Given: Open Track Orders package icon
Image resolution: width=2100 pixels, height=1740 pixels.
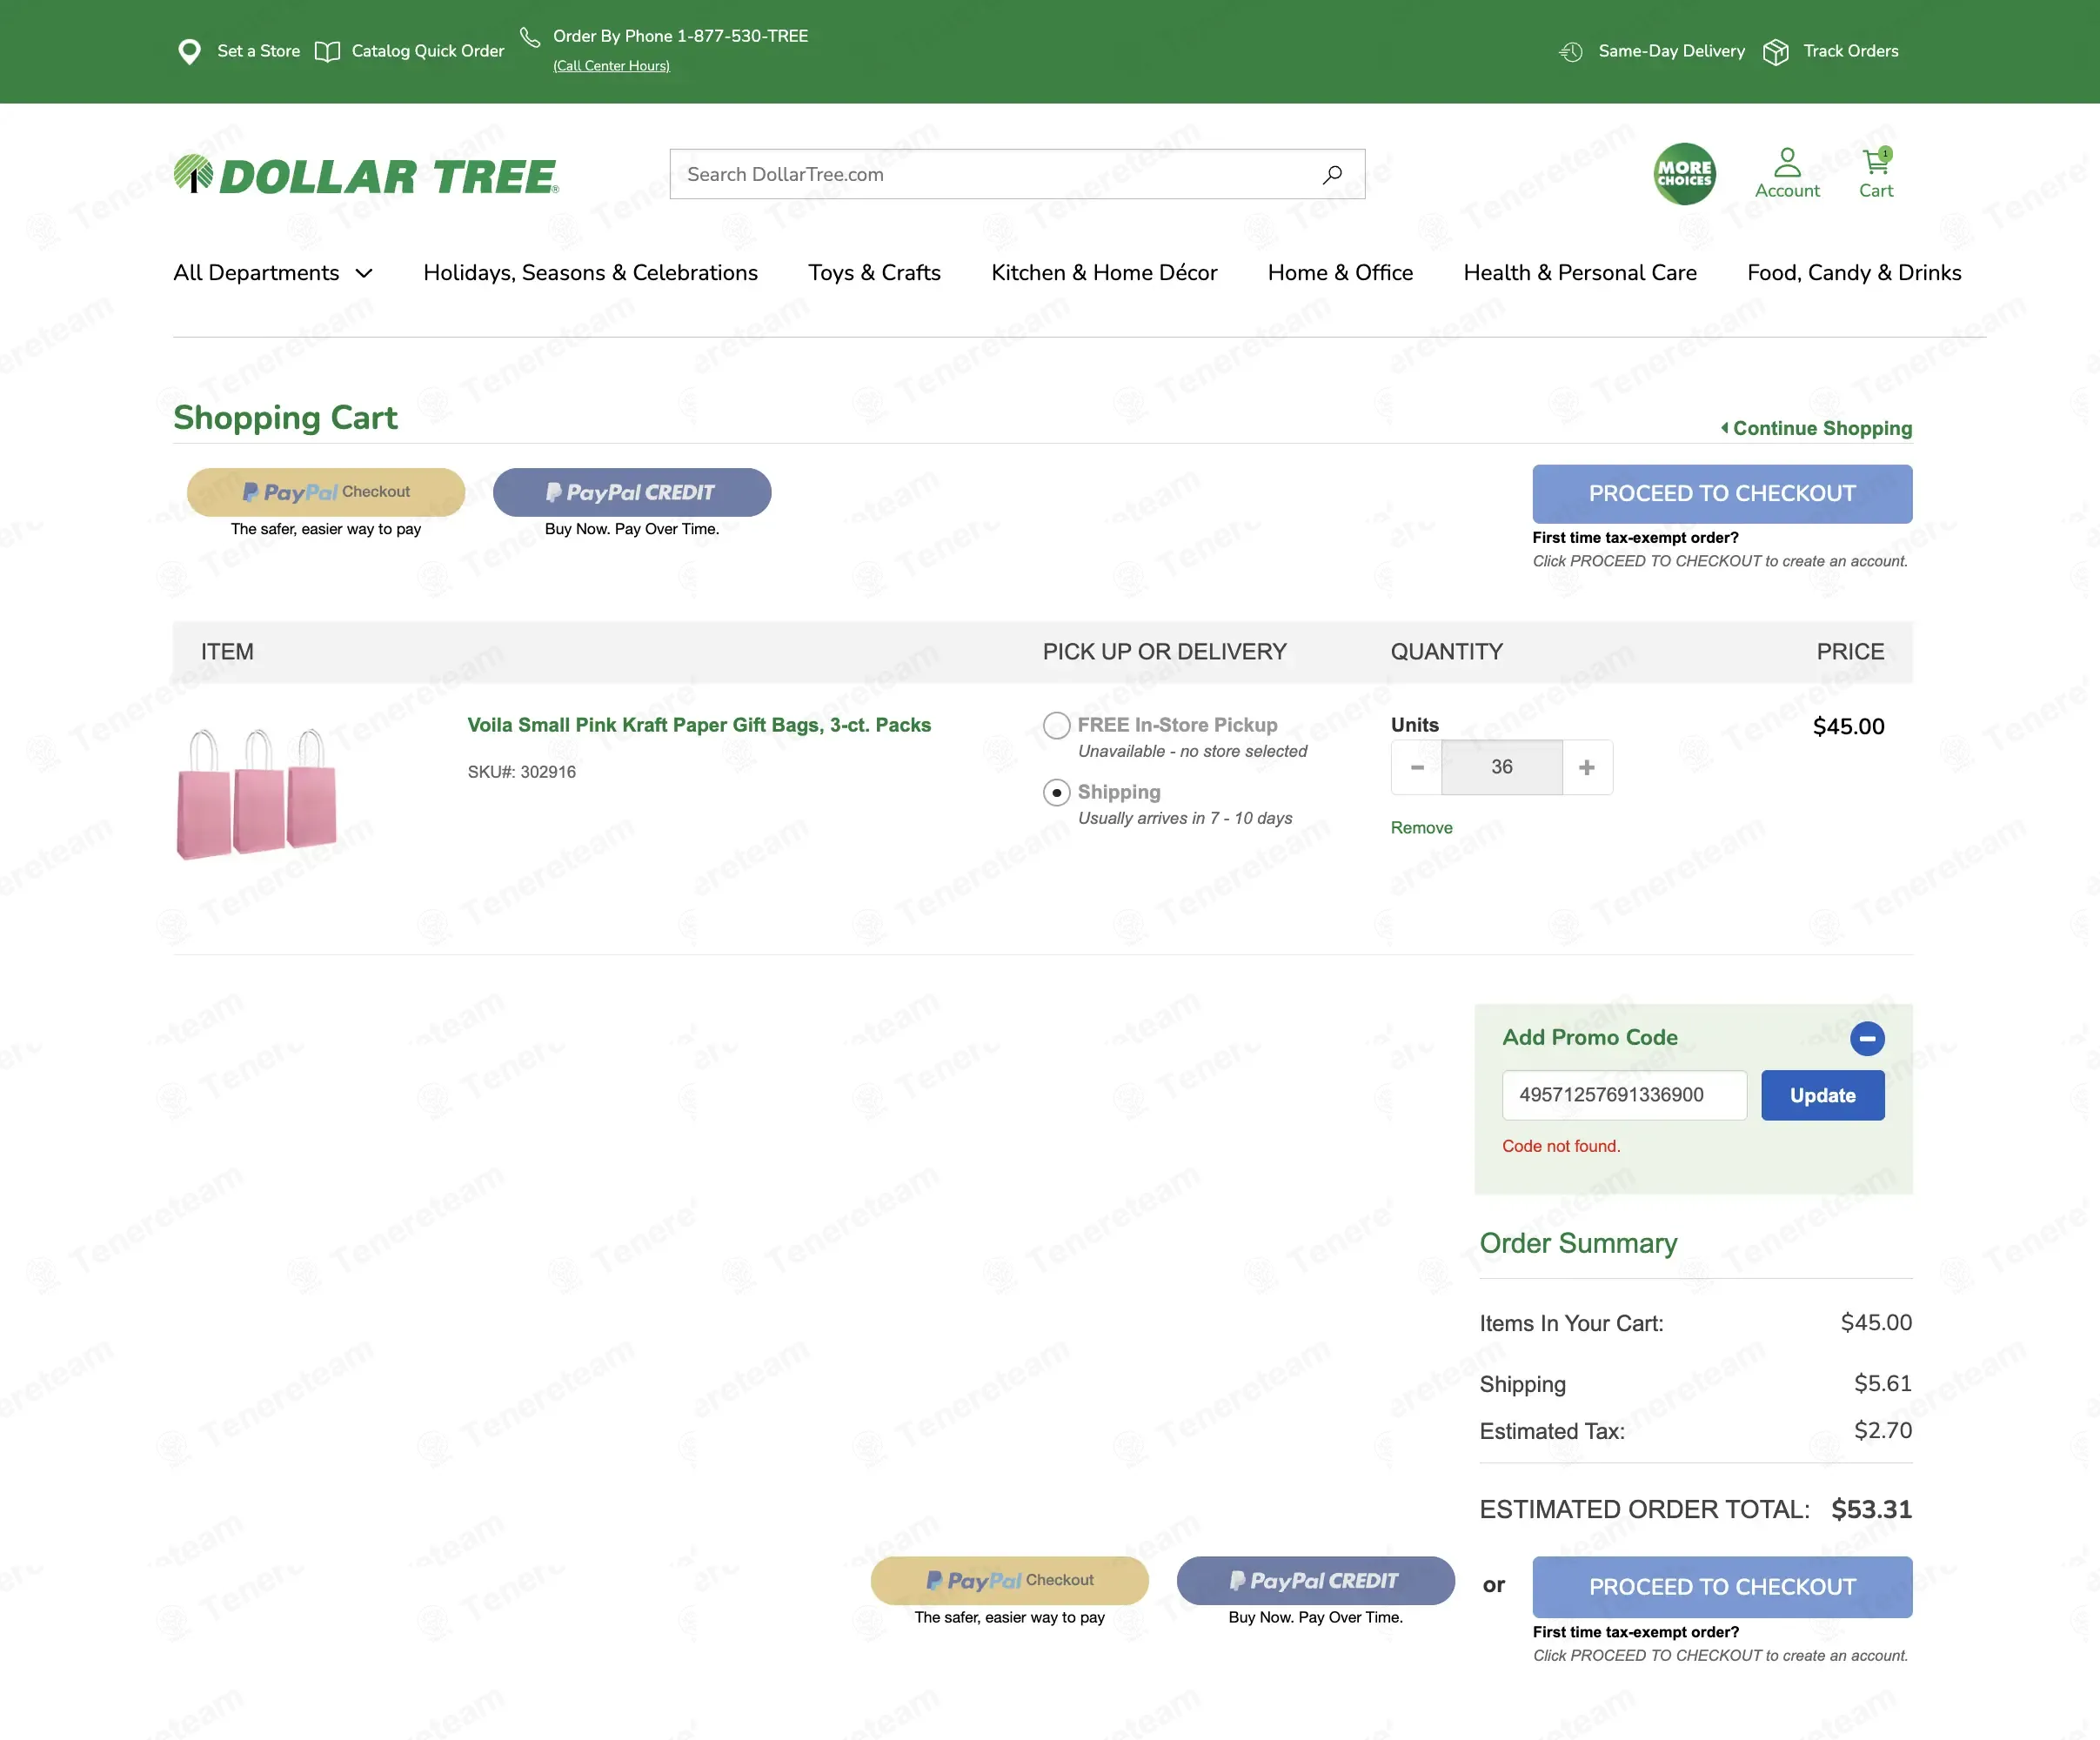Looking at the screenshot, I should [1775, 51].
